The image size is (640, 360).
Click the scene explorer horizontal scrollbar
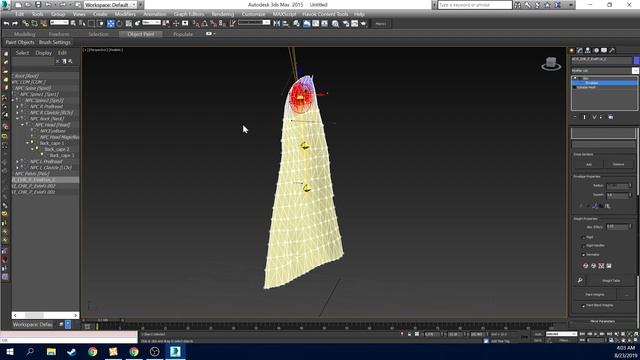tap(45, 316)
